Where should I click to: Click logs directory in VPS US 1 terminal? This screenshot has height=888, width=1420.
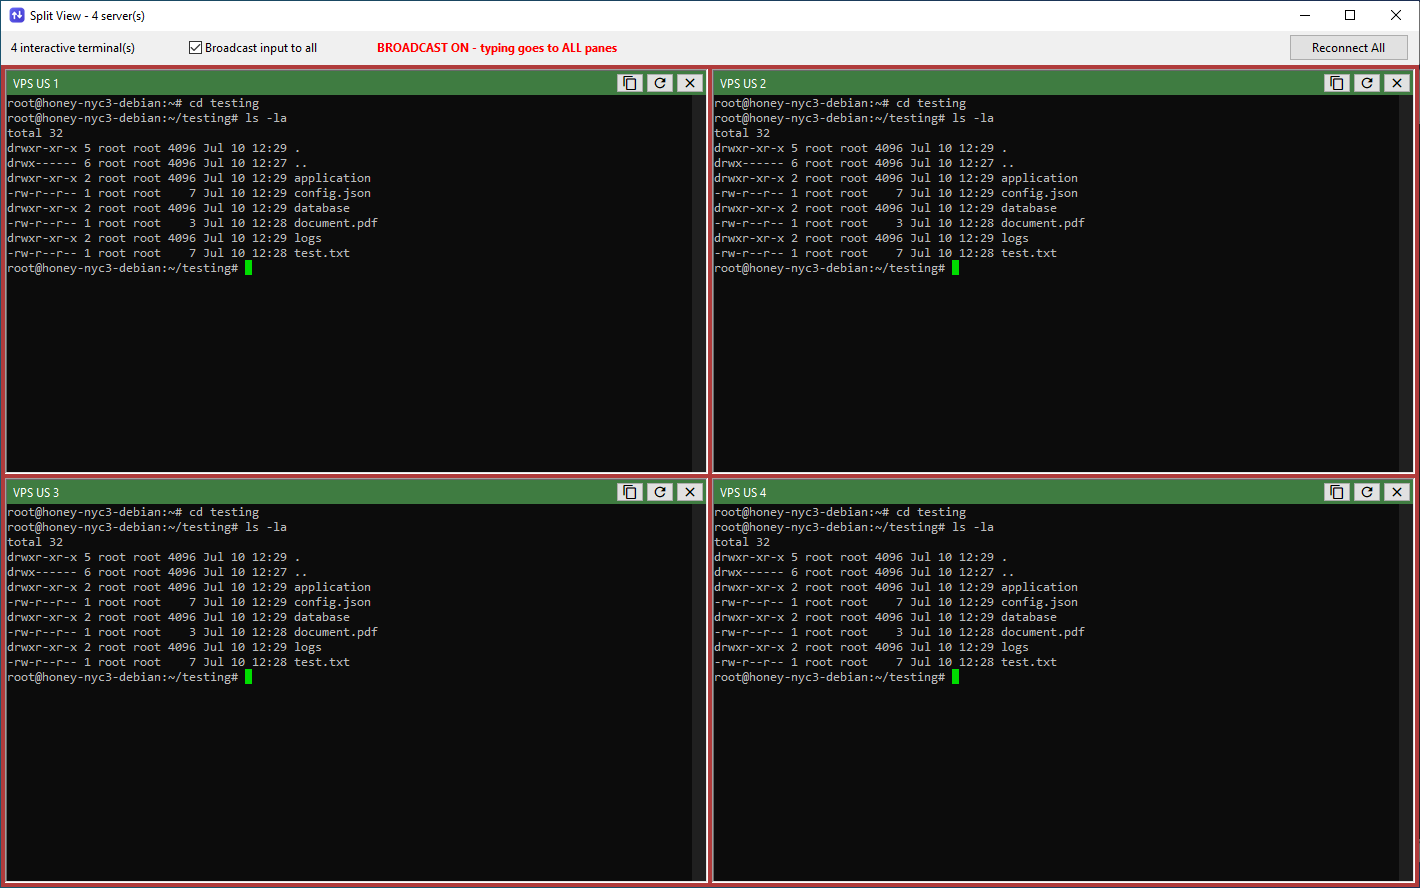308,238
